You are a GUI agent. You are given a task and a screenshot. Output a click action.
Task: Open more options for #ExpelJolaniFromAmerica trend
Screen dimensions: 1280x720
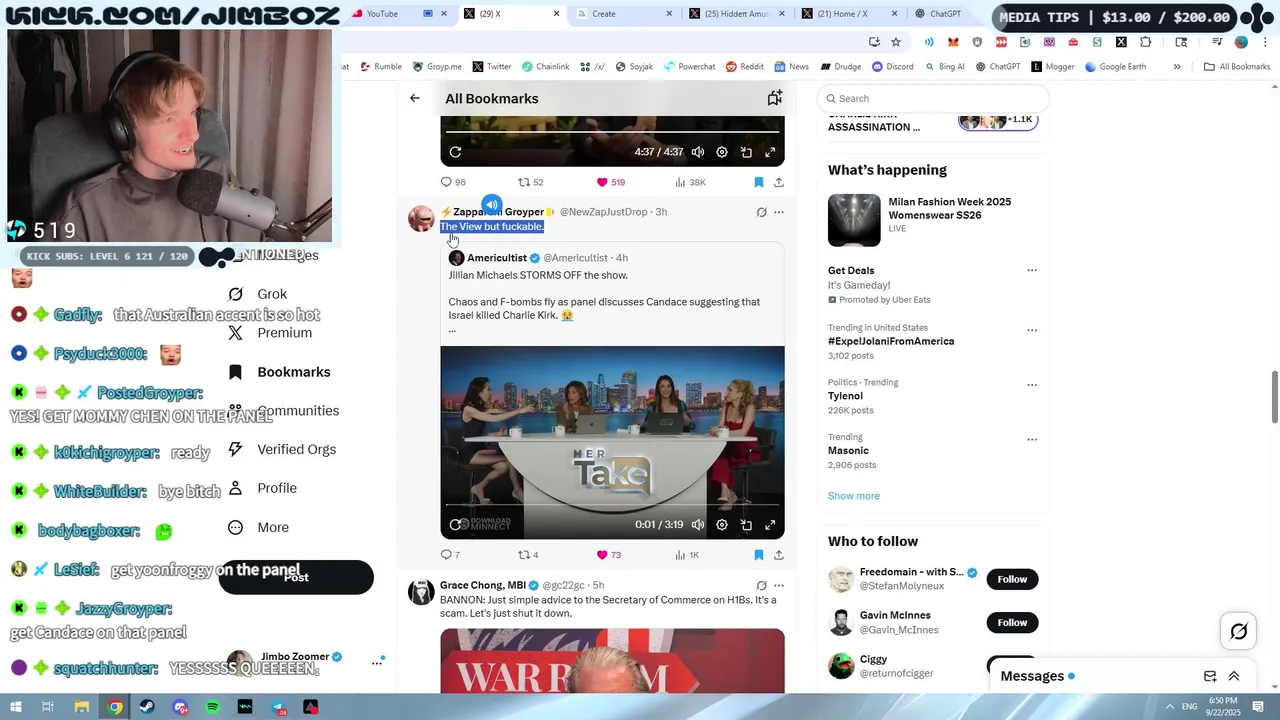tap(1032, 330)
